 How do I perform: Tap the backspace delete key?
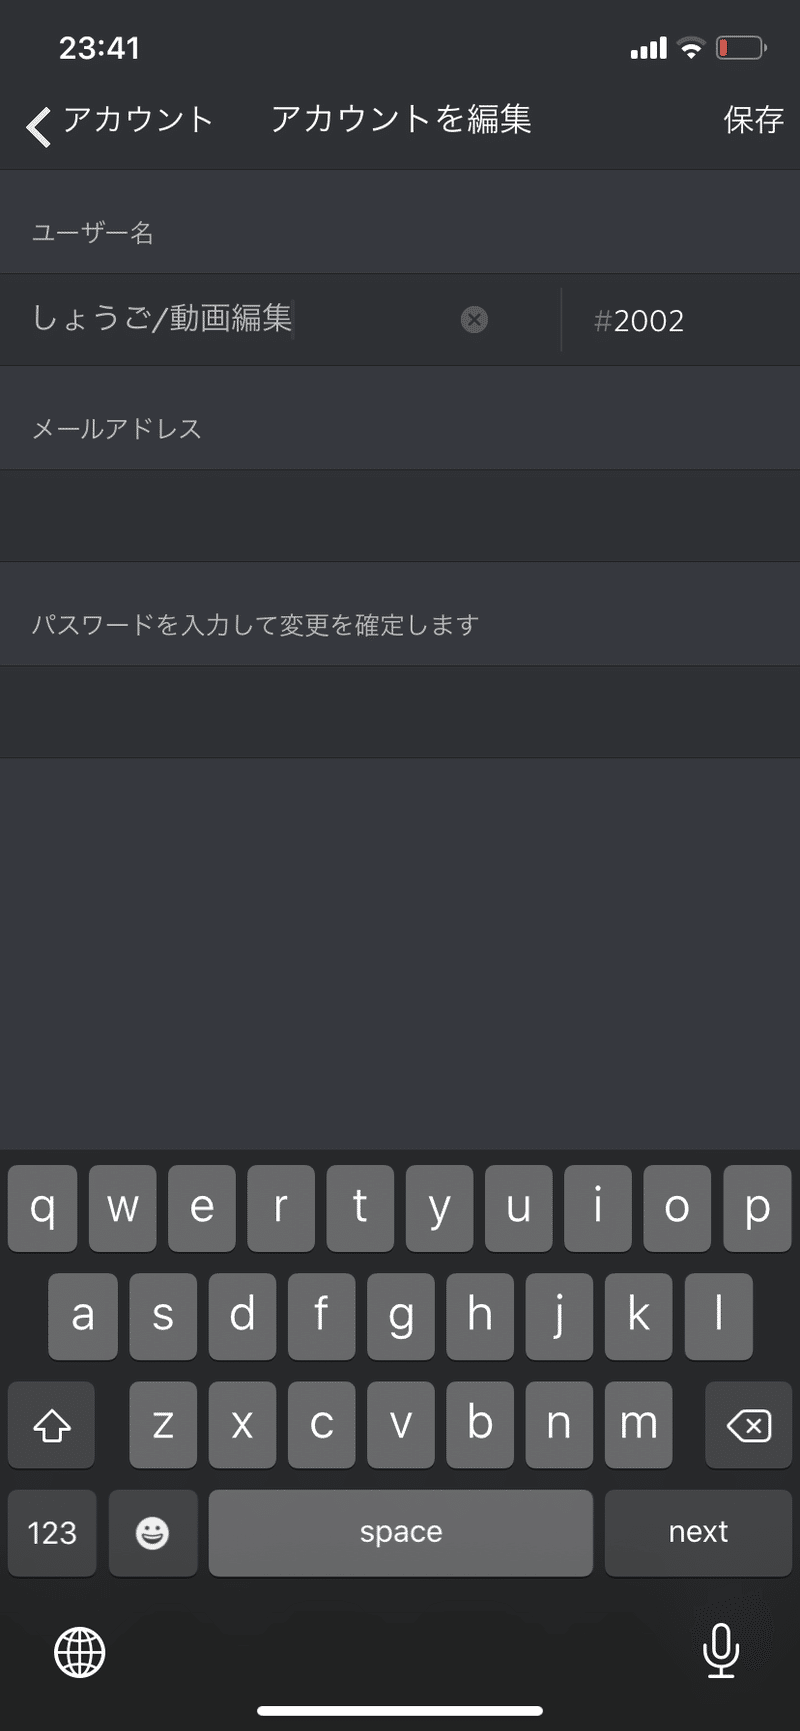[749, 1425]
